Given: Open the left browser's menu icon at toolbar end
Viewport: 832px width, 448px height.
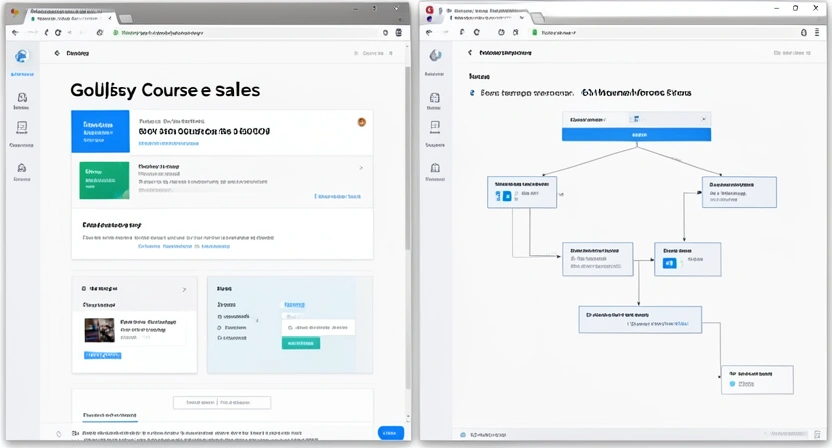Looking at the screenshot, I should point(398,32).
